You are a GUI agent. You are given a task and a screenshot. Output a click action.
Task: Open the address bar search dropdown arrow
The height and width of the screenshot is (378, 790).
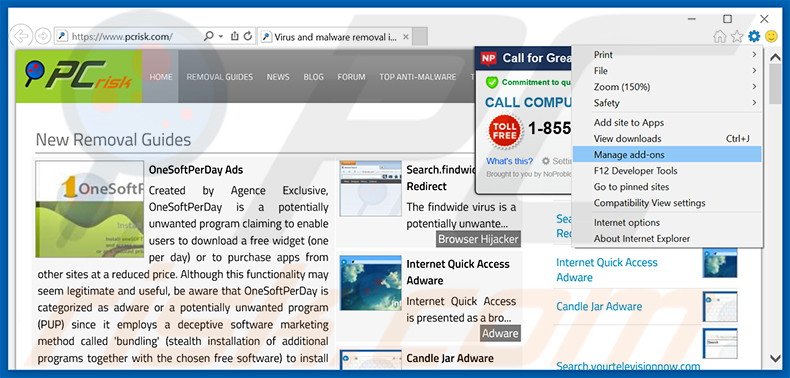(221, 36)
